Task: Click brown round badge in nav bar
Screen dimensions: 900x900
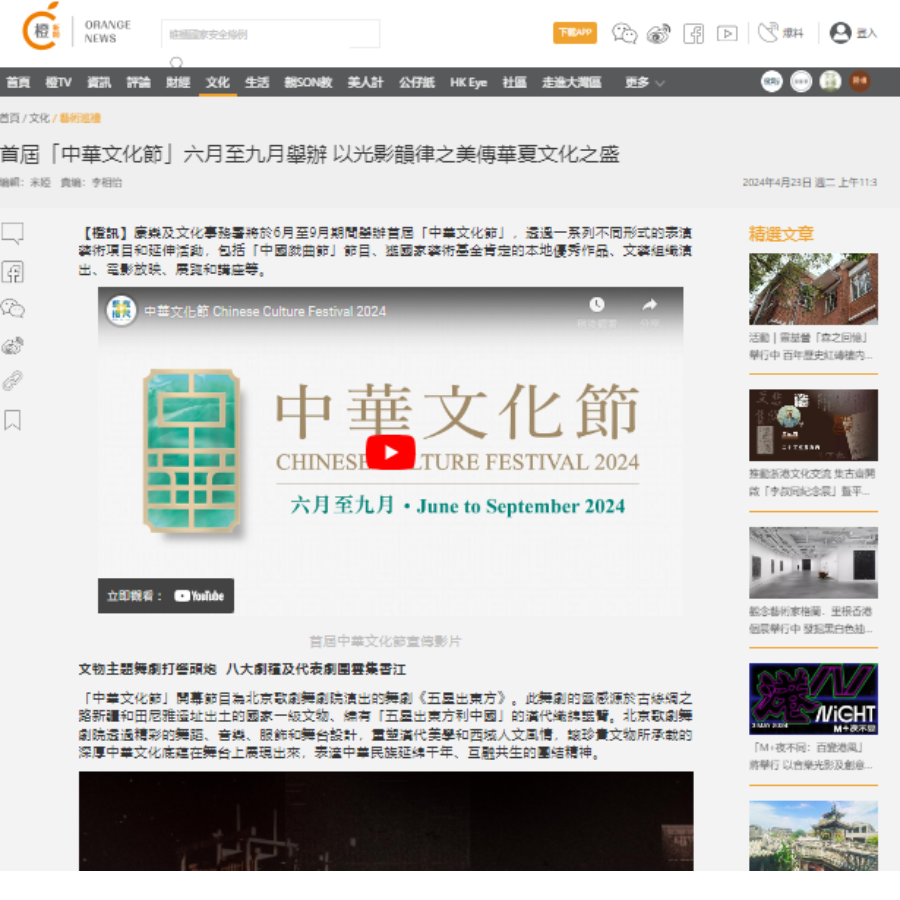Action: (x=859, y=82)
